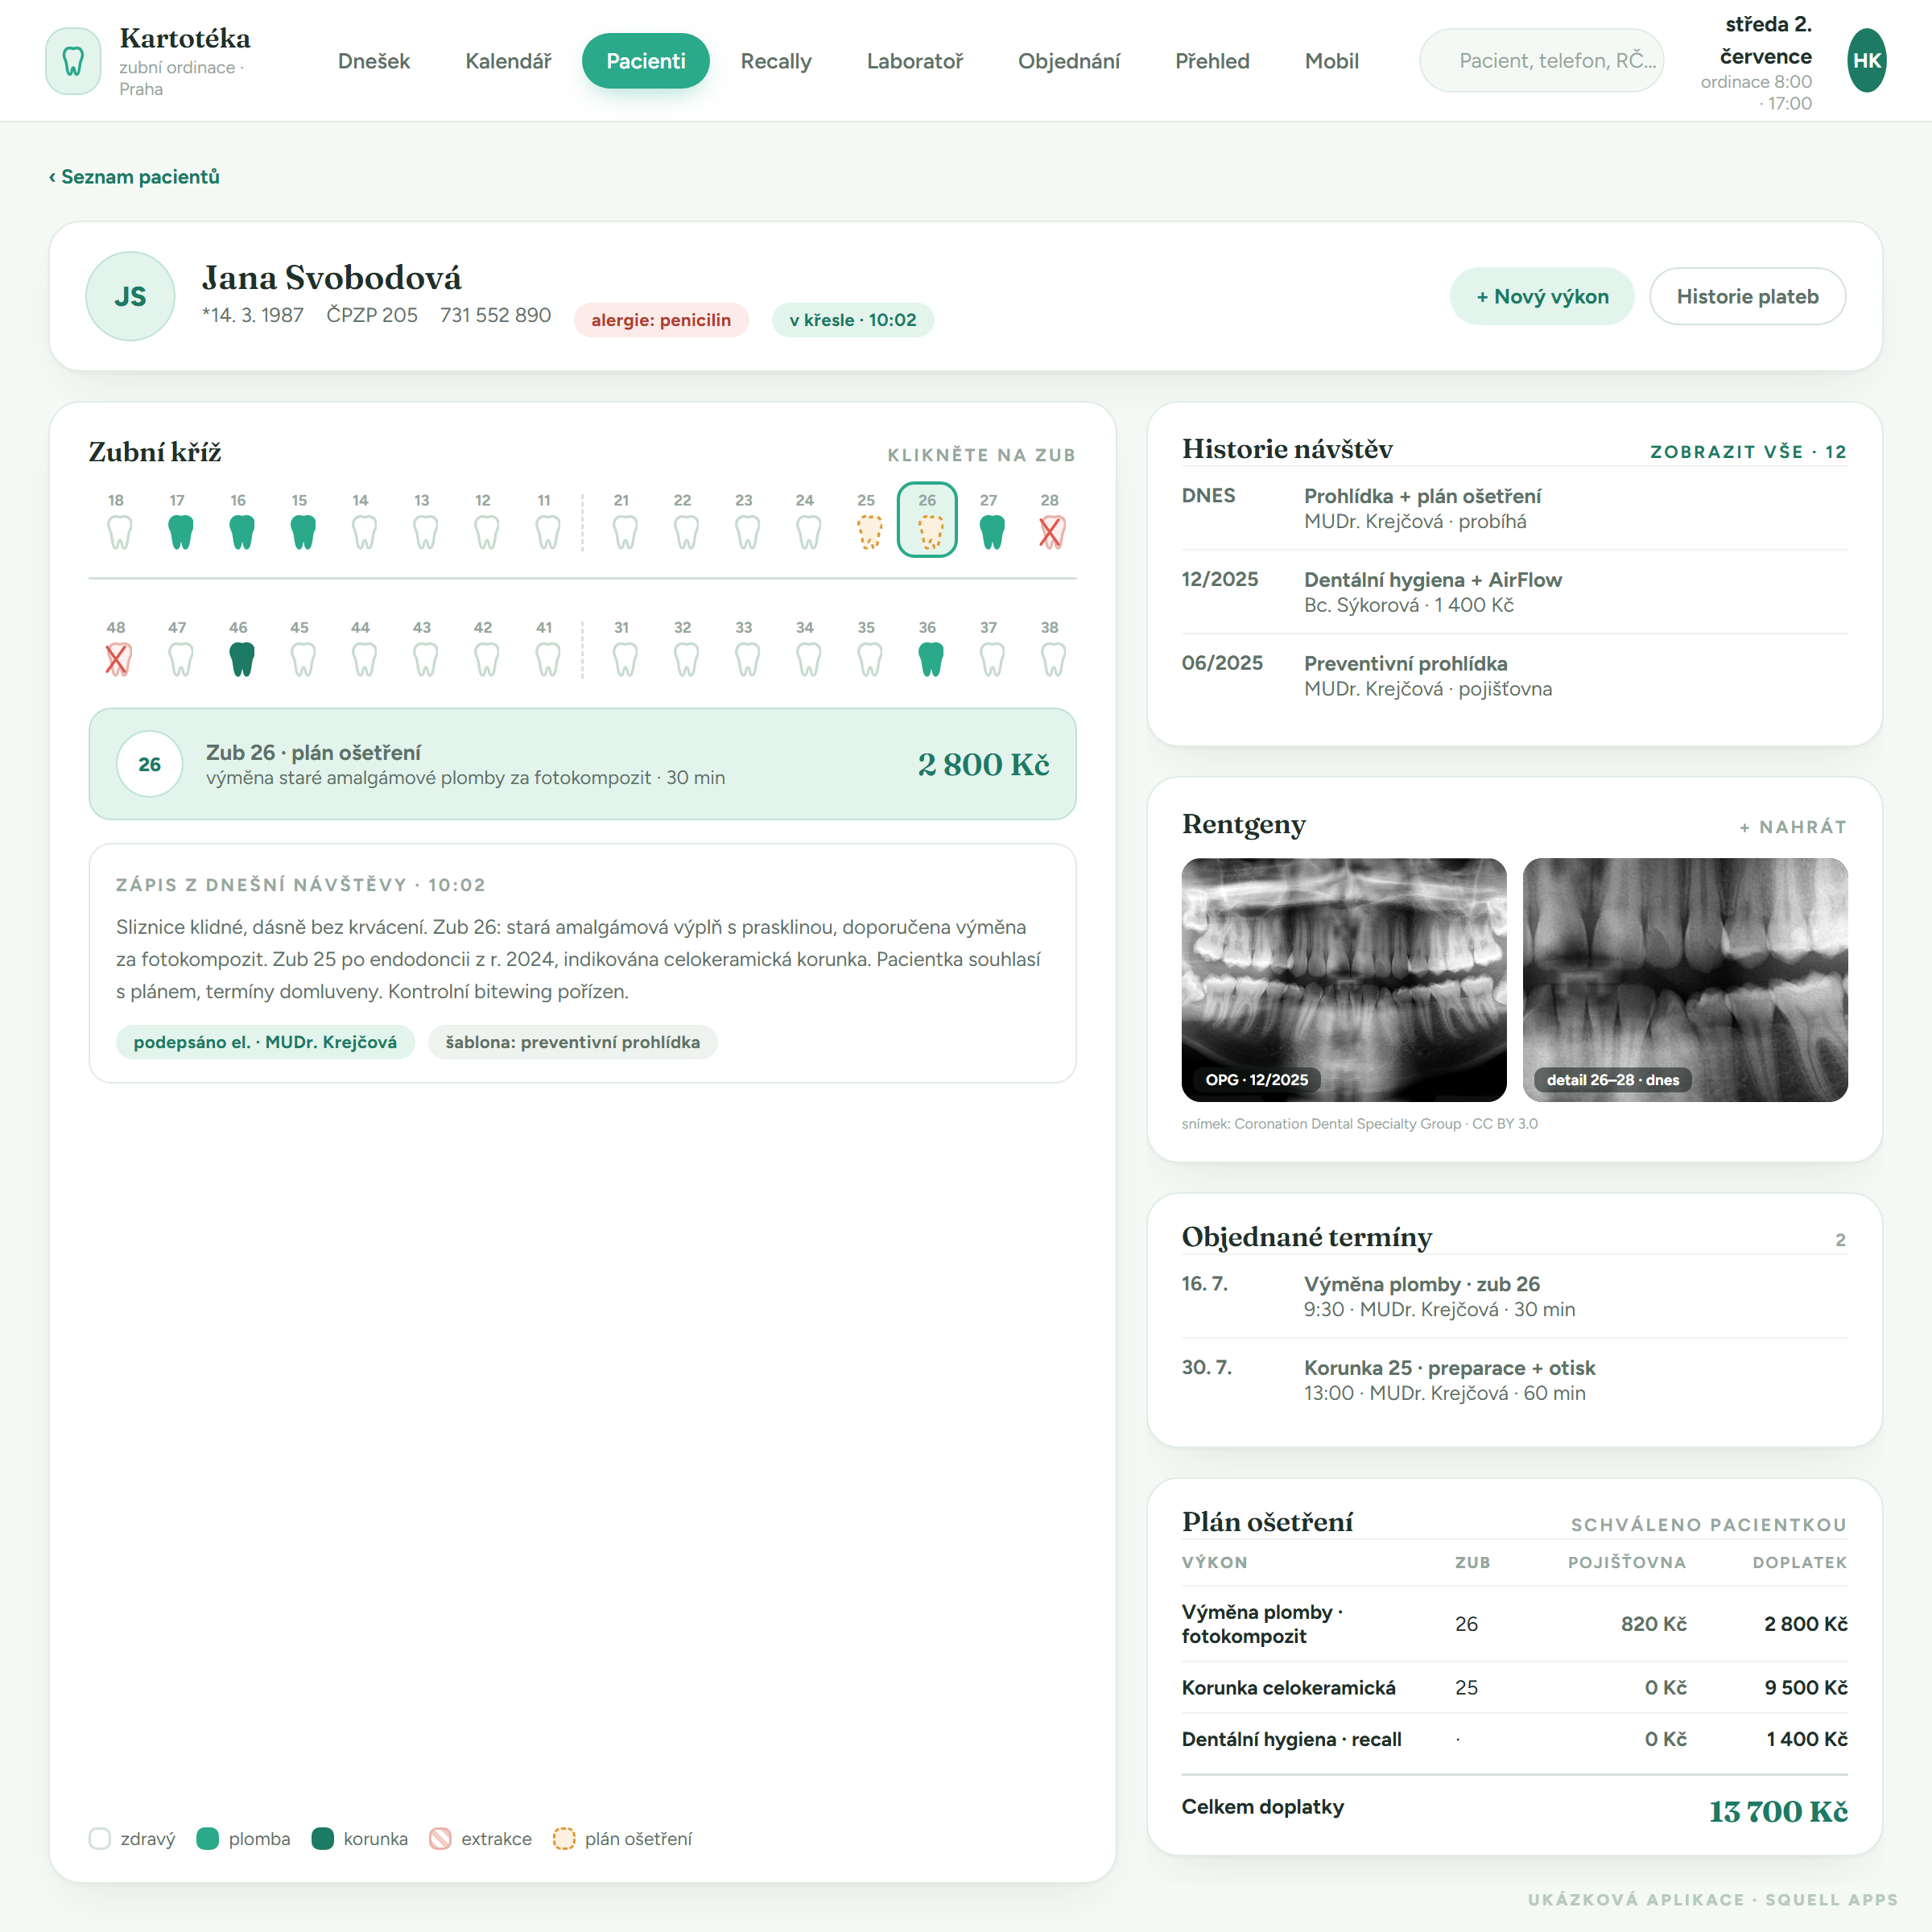This screenshot has width=1932, height=1932.
Task: Open the 12/2025 Dentální hygiena + AirFlow visit
Action: coord(1514,592)
